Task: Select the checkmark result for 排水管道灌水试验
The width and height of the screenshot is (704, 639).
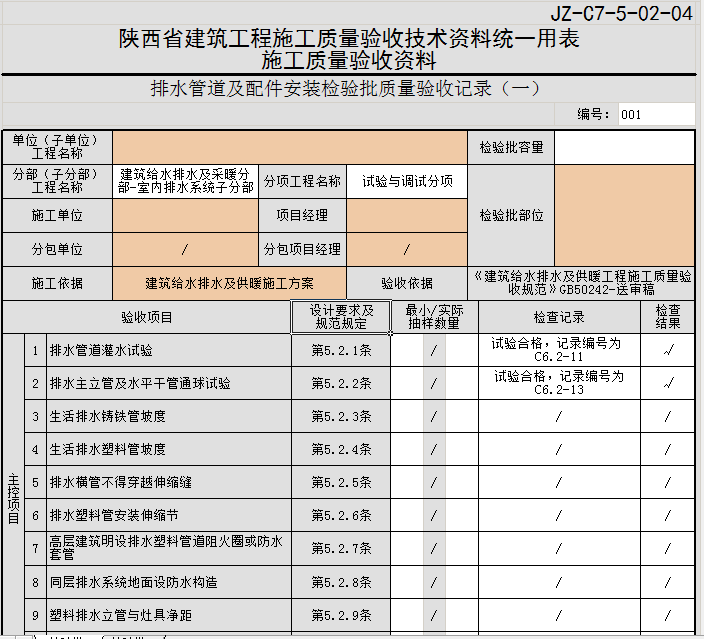Action: (668, 350)
